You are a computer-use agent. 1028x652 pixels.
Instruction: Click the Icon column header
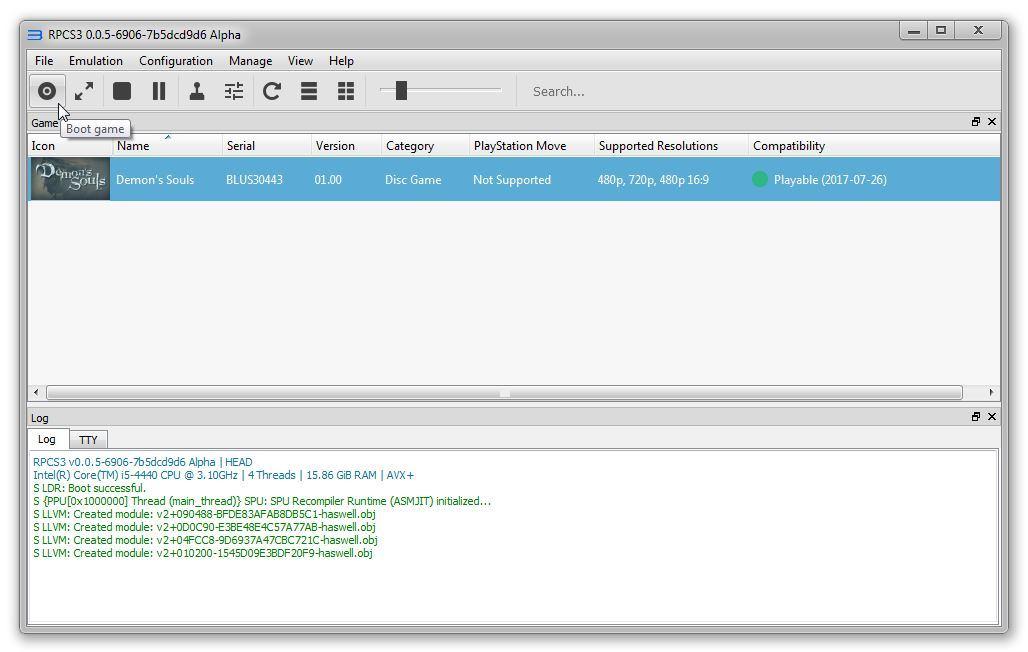pos(70,146)
